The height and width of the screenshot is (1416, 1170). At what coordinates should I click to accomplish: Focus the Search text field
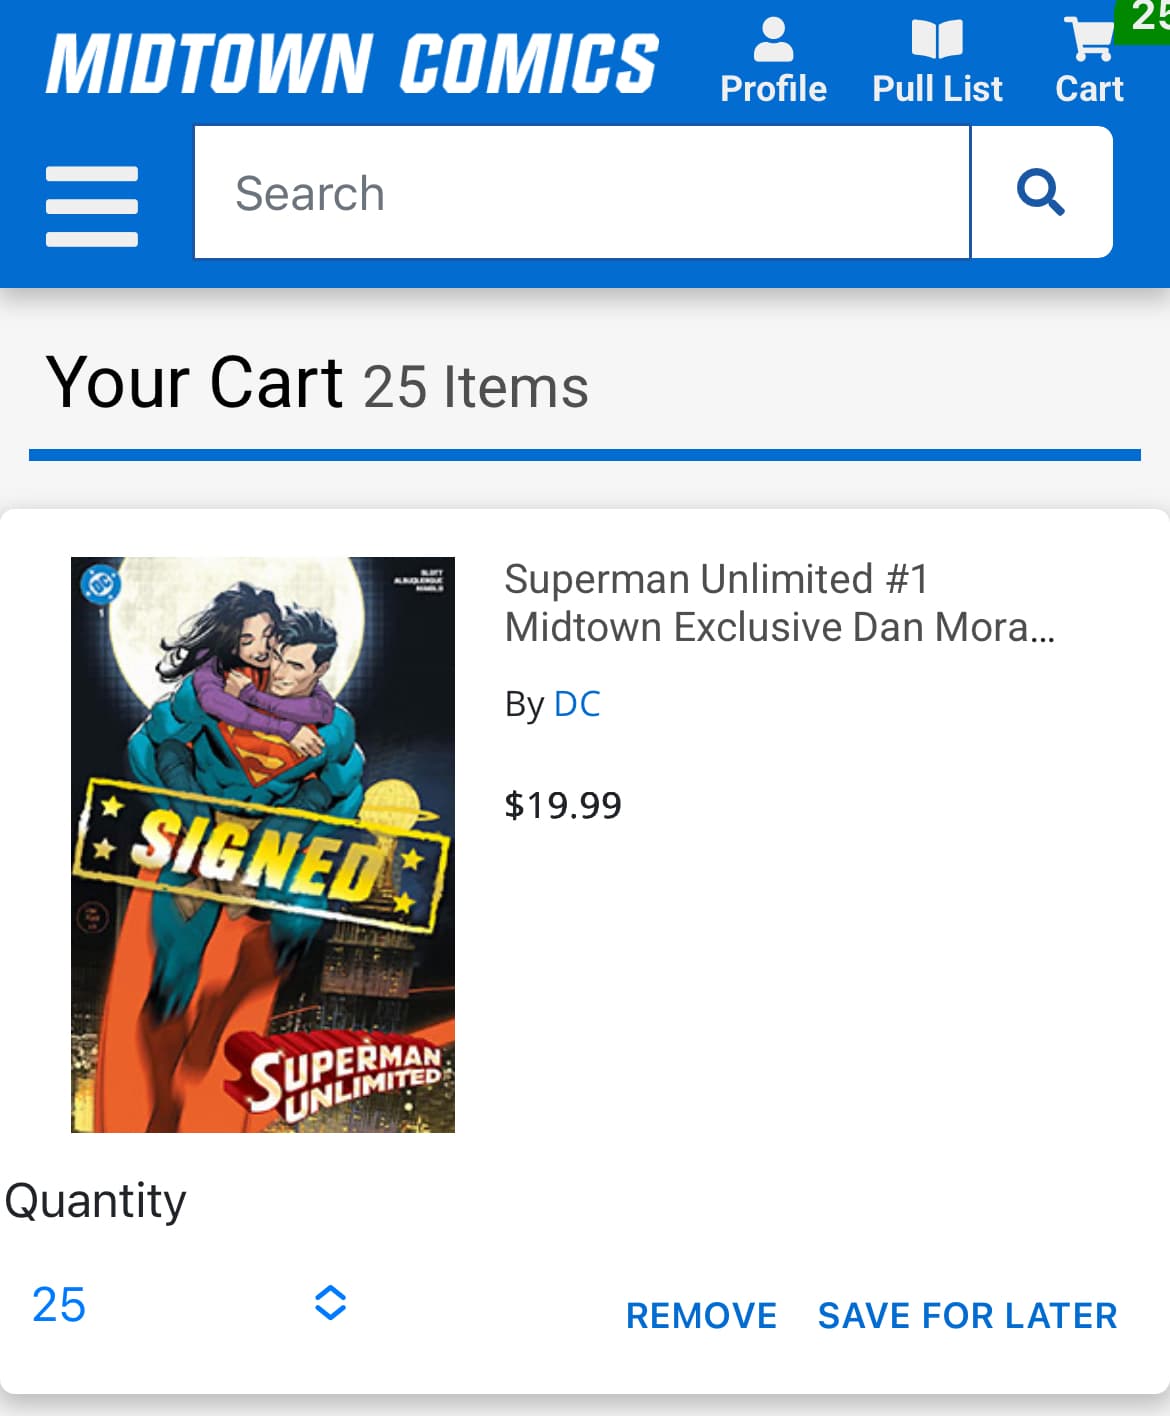point(581,193)
